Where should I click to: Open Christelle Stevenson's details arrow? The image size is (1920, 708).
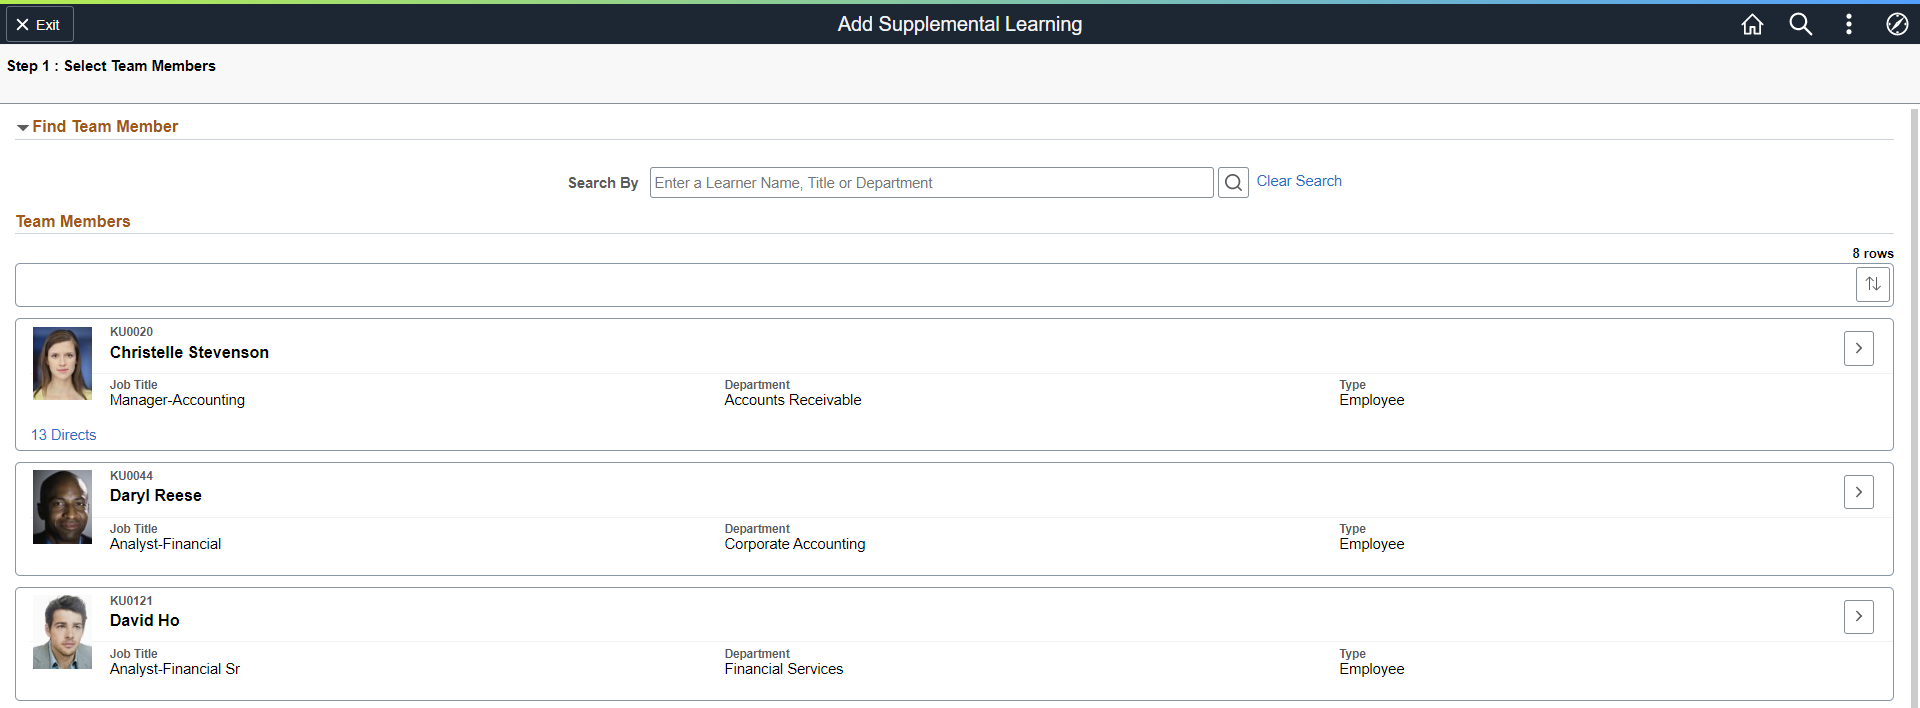click(1859, 348)
